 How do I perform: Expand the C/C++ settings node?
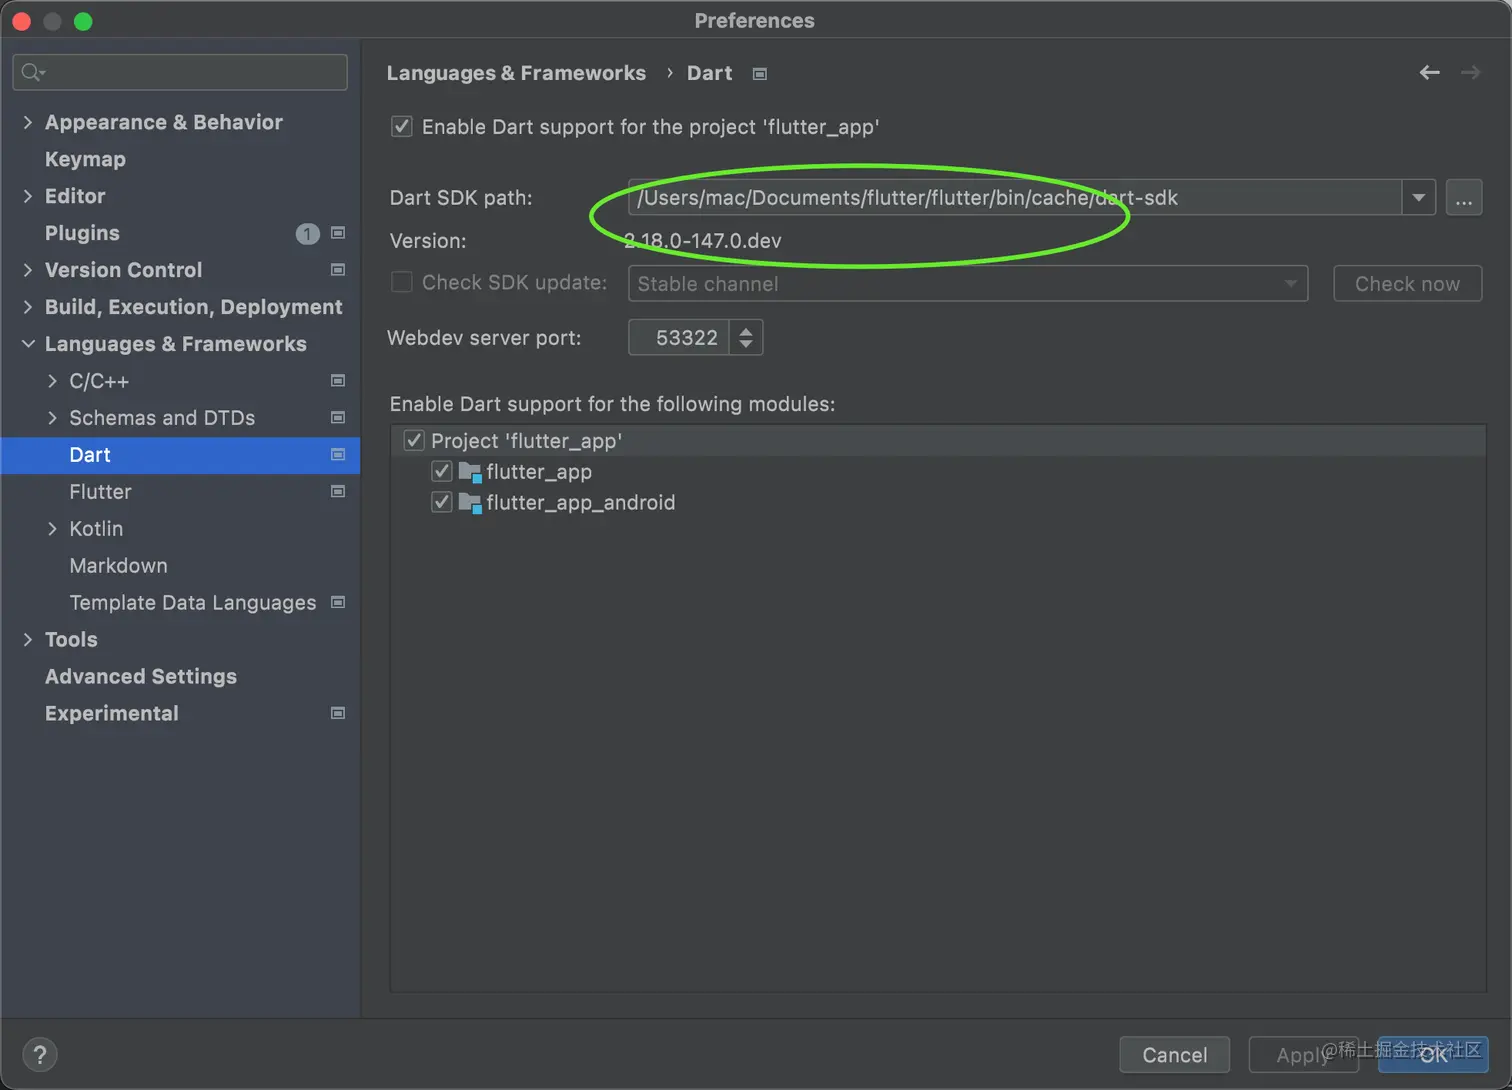[x=52, y=381]
